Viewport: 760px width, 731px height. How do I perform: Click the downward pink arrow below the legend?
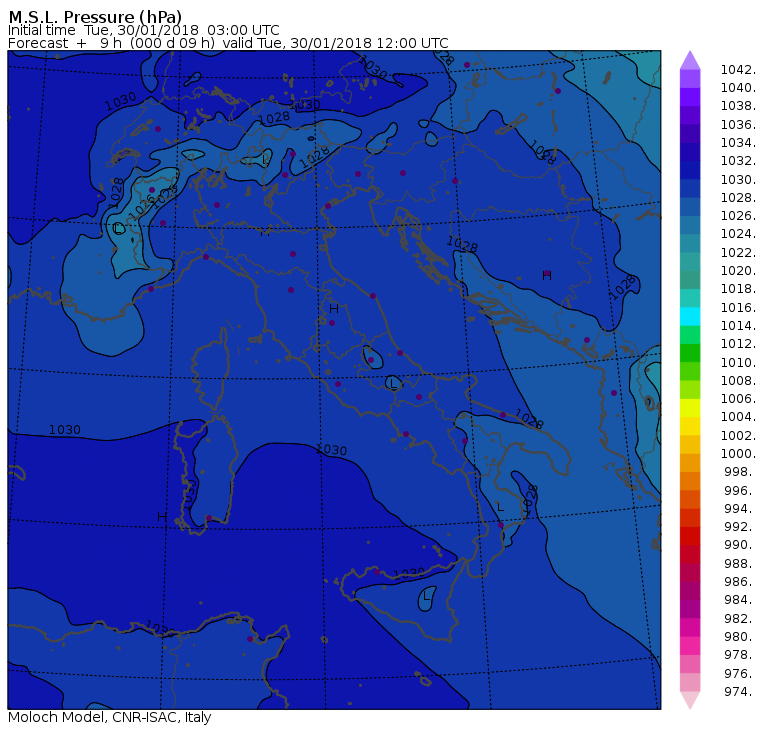690,700
